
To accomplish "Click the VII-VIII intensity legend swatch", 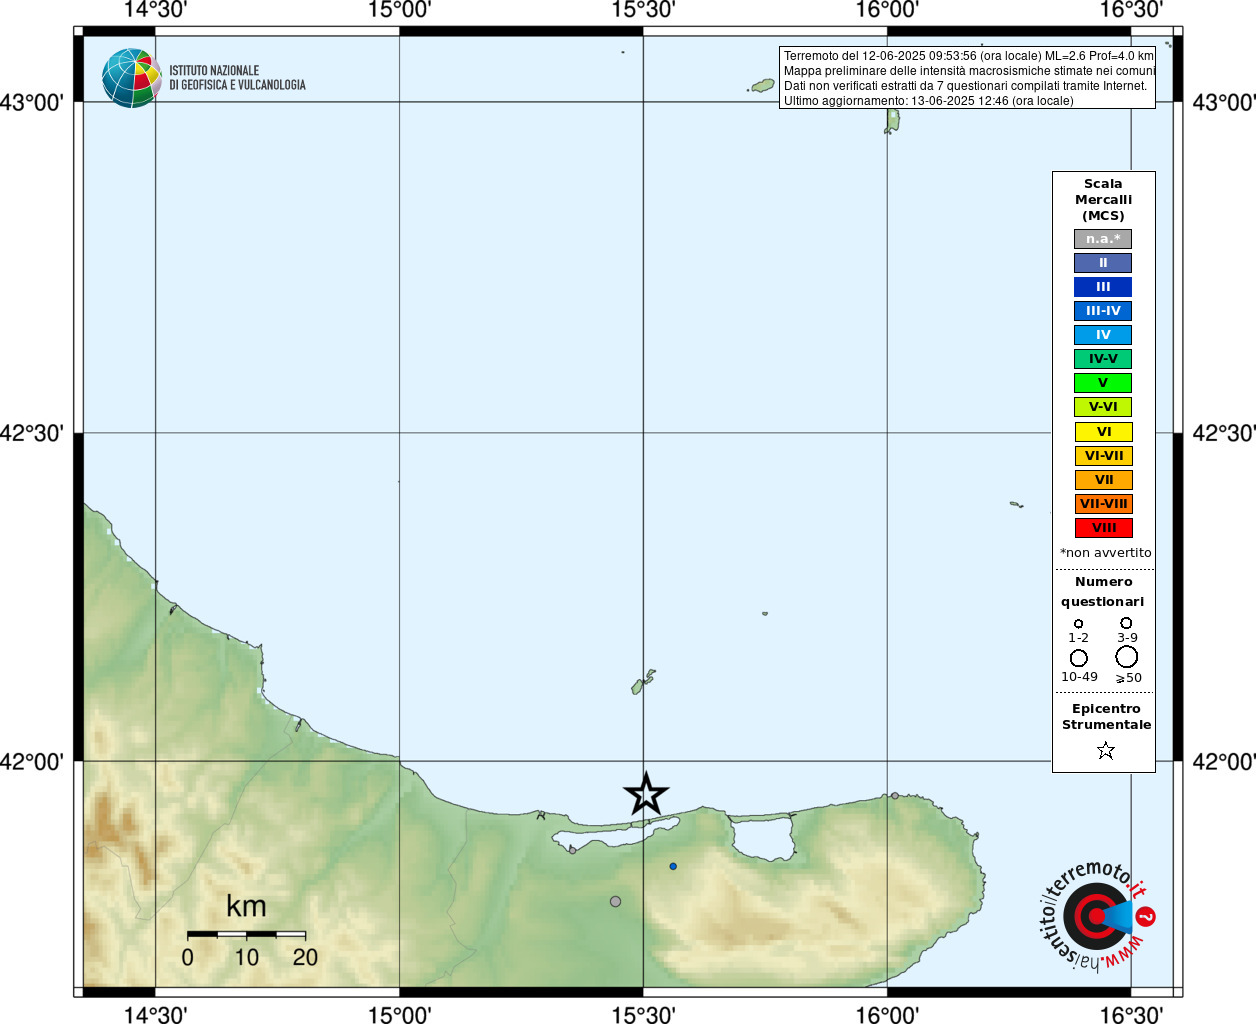I will pos(1103,504).
